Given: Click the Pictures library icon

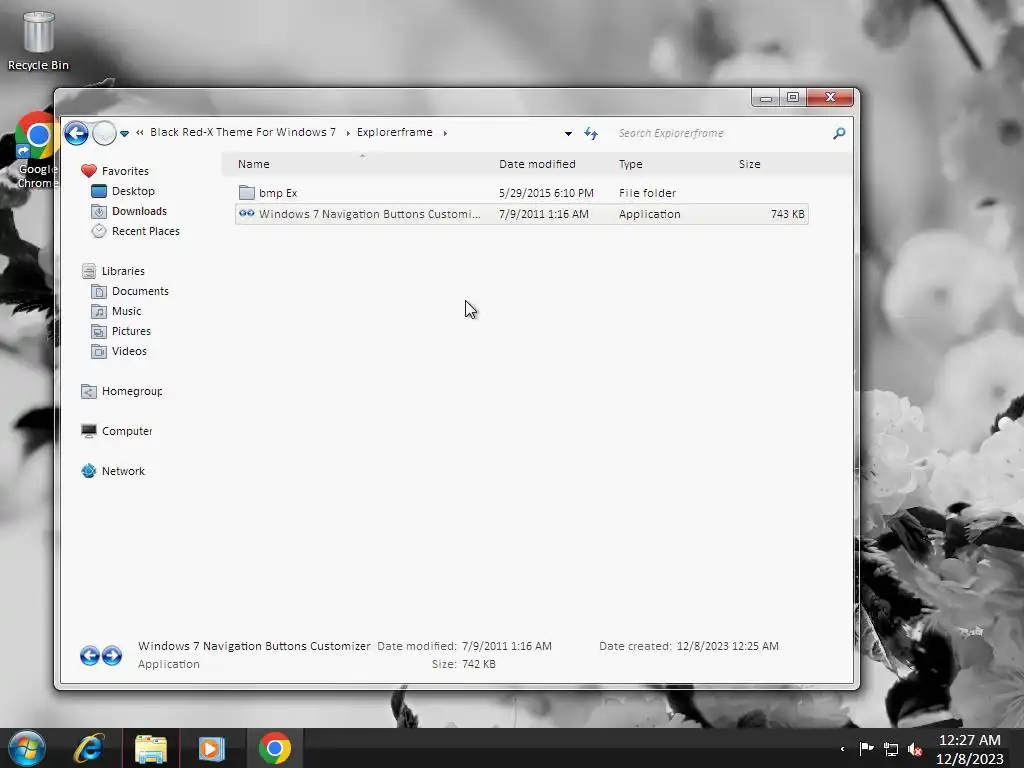Looking at the screenshot, I should point(99,332).
